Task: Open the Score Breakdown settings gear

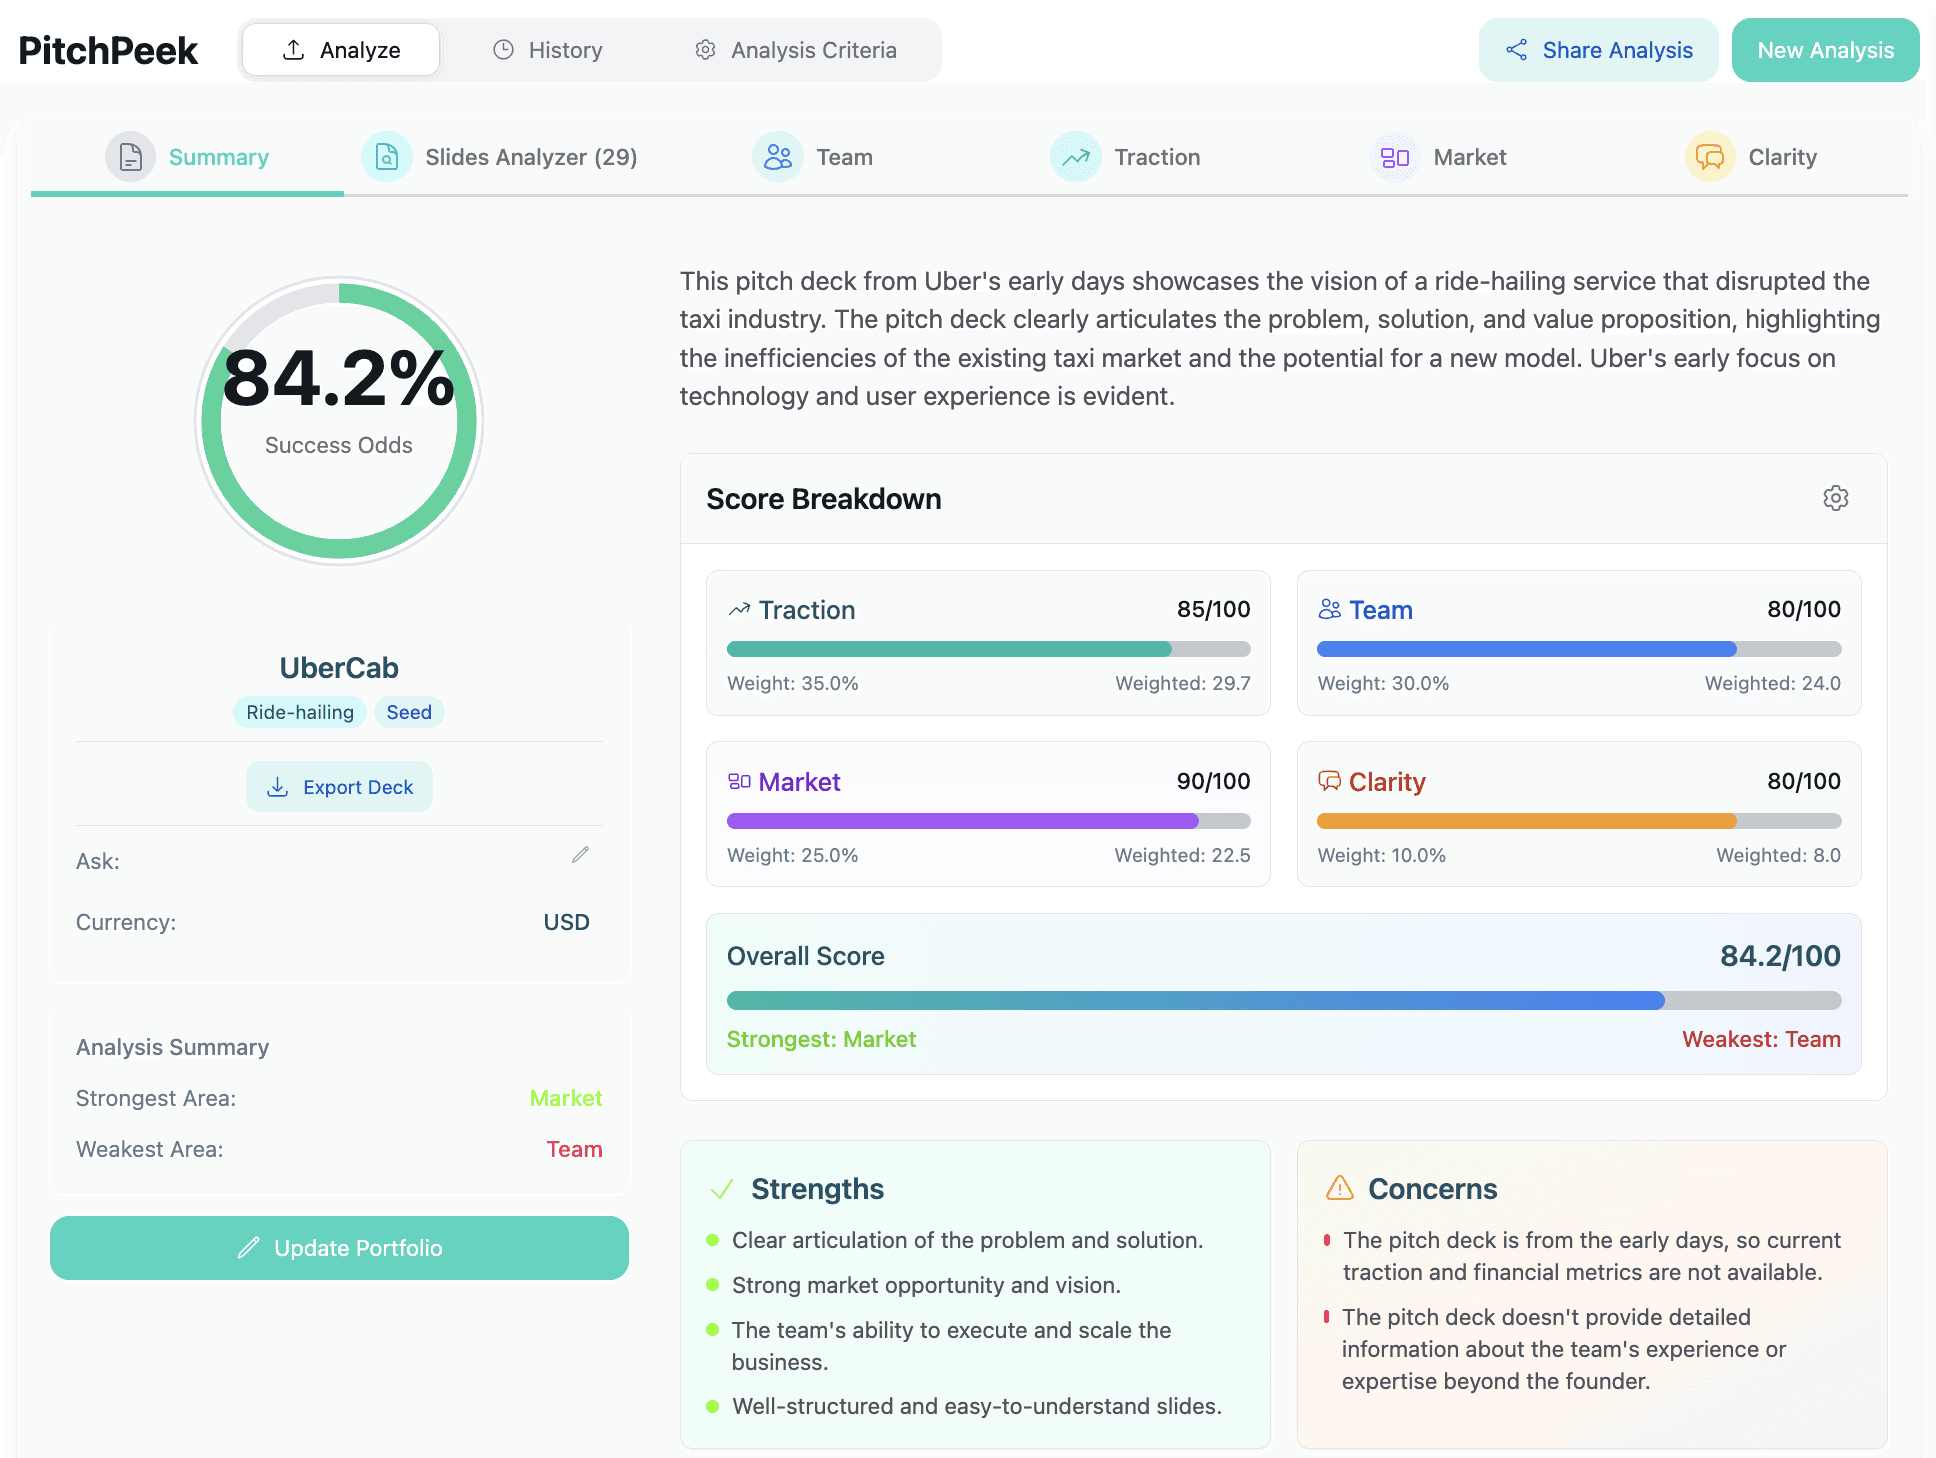Action: (x=1835, y=498)
